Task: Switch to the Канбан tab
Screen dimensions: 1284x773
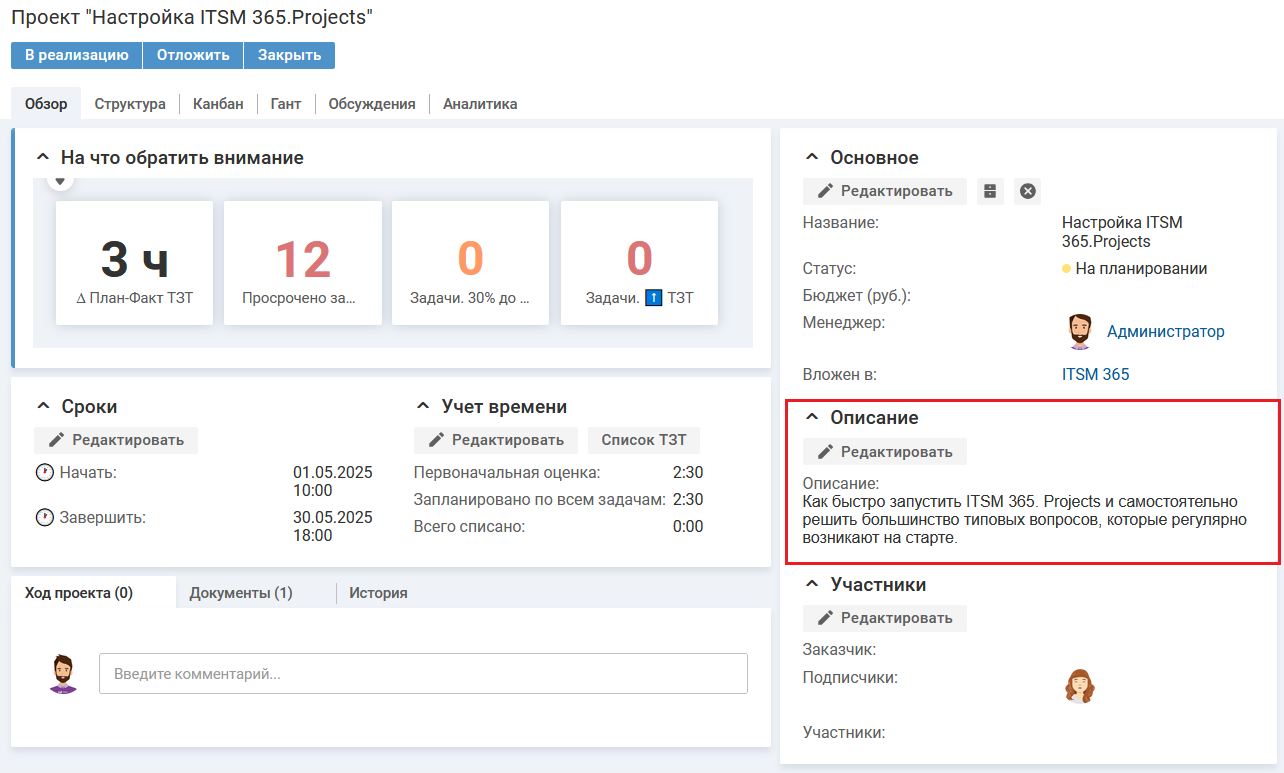Action: 218,104
